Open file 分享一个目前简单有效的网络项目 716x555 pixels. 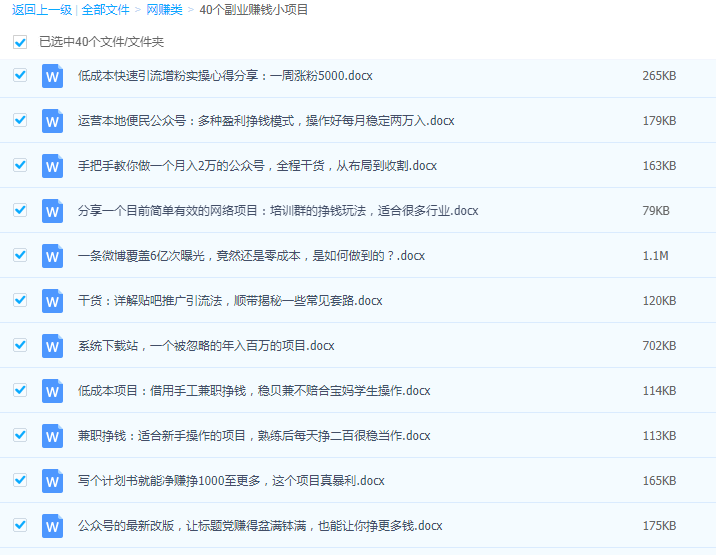click(x=278, y=211)
